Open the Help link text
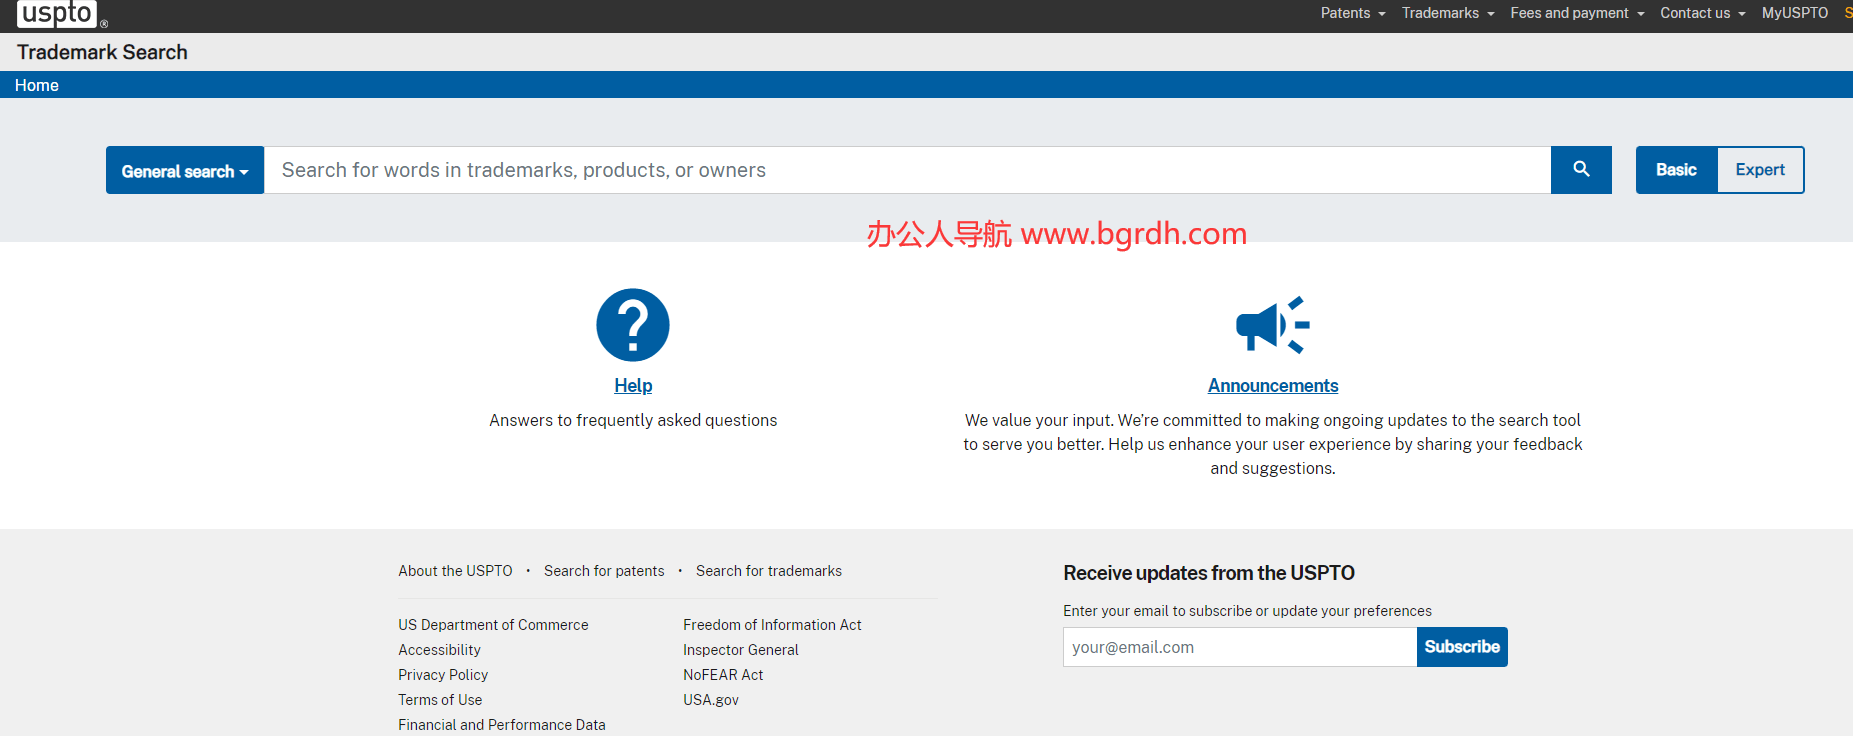This screenshot has width=1853, height=736. click(633, 386)
